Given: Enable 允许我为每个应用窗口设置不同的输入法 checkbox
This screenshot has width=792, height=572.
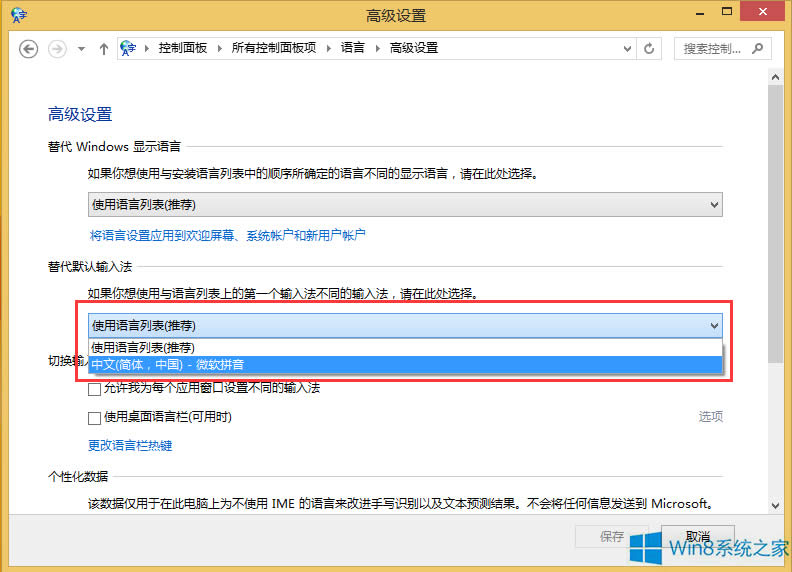Looking at the screenshot, I should coord(95,387).
